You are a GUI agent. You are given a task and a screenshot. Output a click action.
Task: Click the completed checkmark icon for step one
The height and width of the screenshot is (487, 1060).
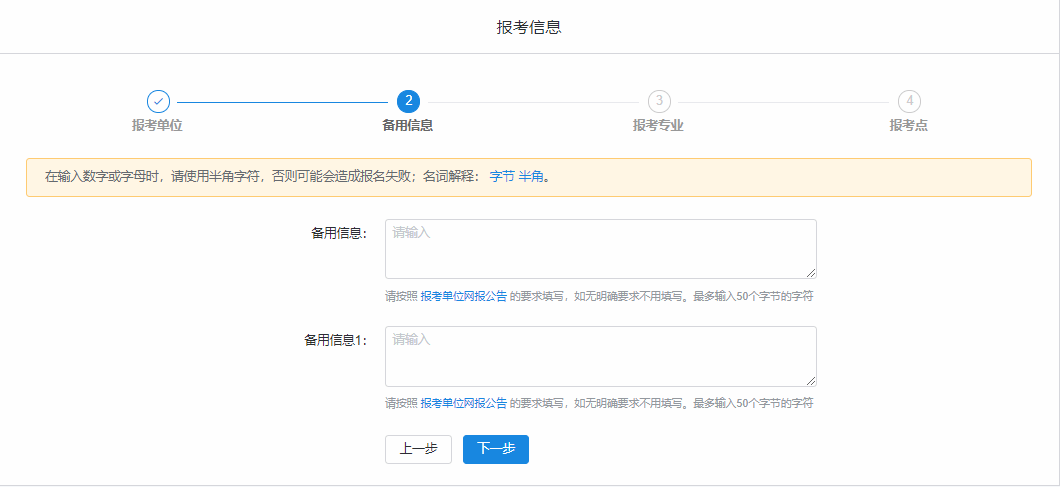click(x=158, y=101)
